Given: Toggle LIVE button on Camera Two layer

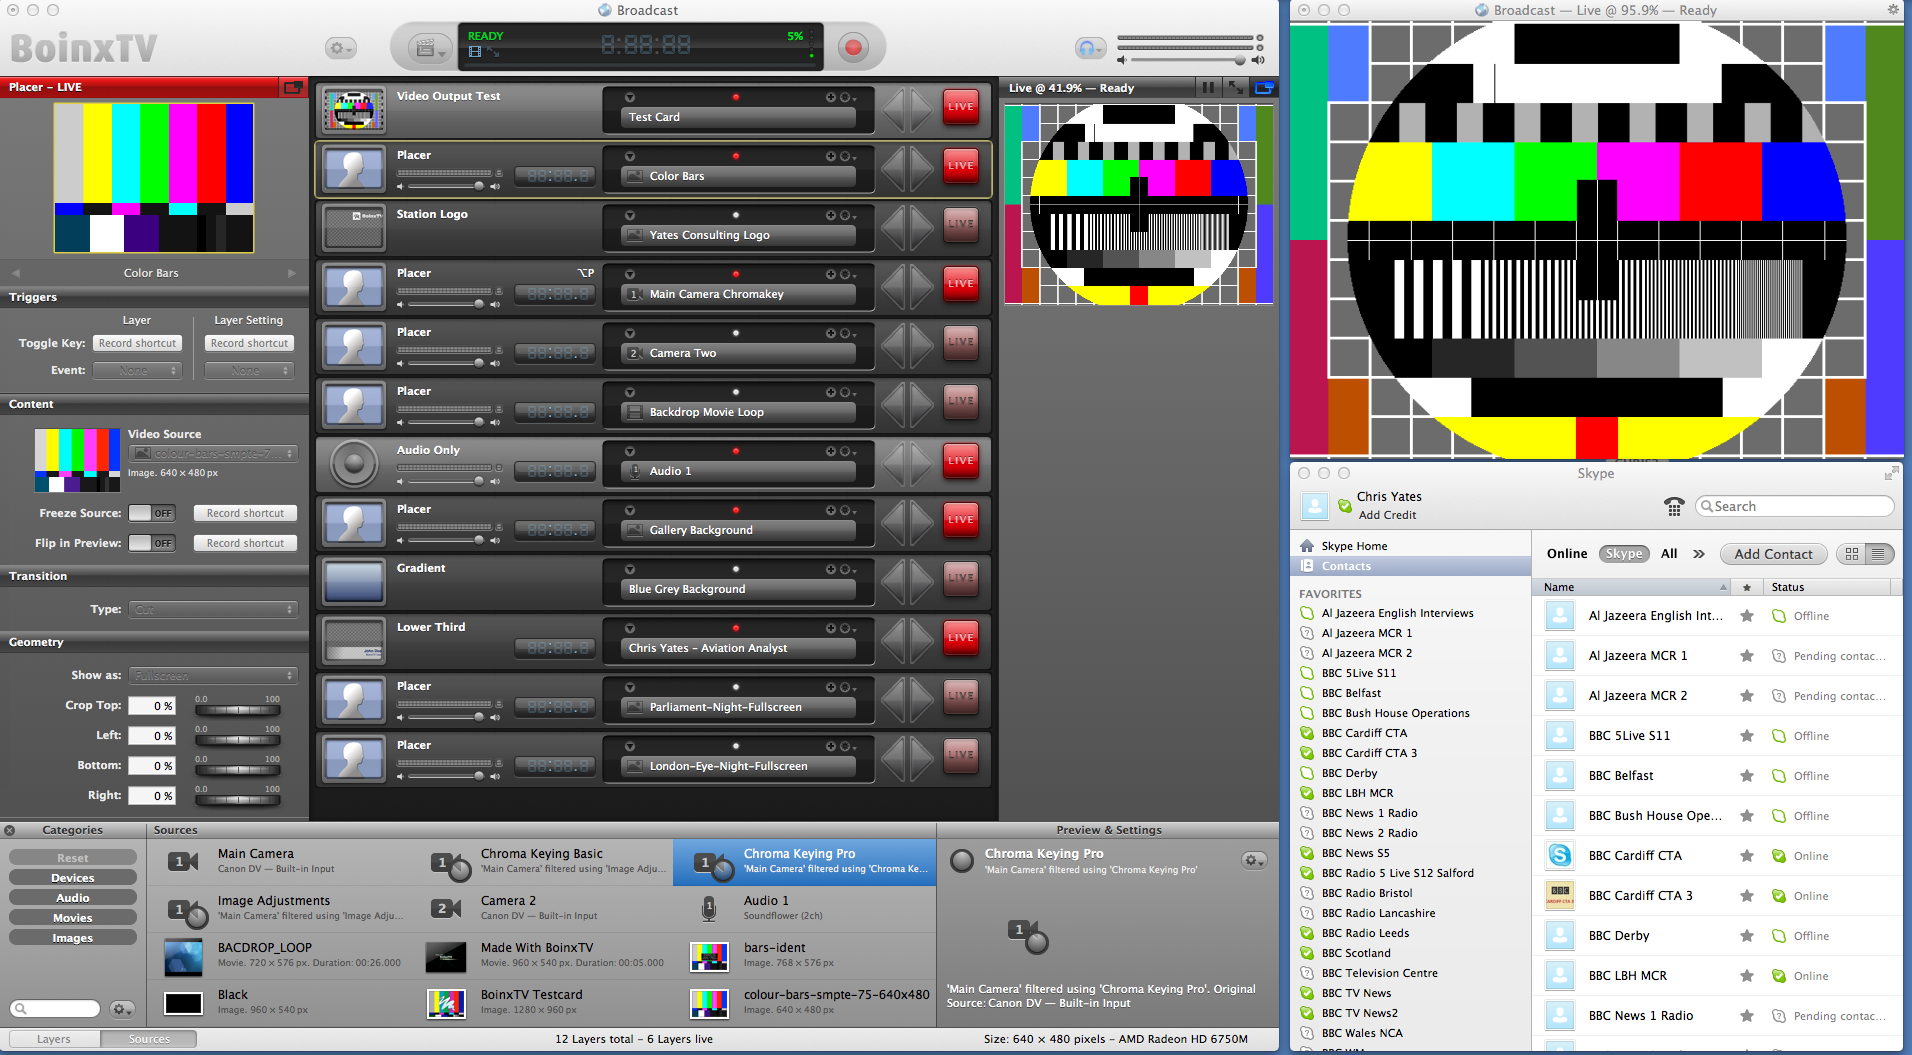Looking at the screenshot, I should pyautogui.click(x=961, y=342).
